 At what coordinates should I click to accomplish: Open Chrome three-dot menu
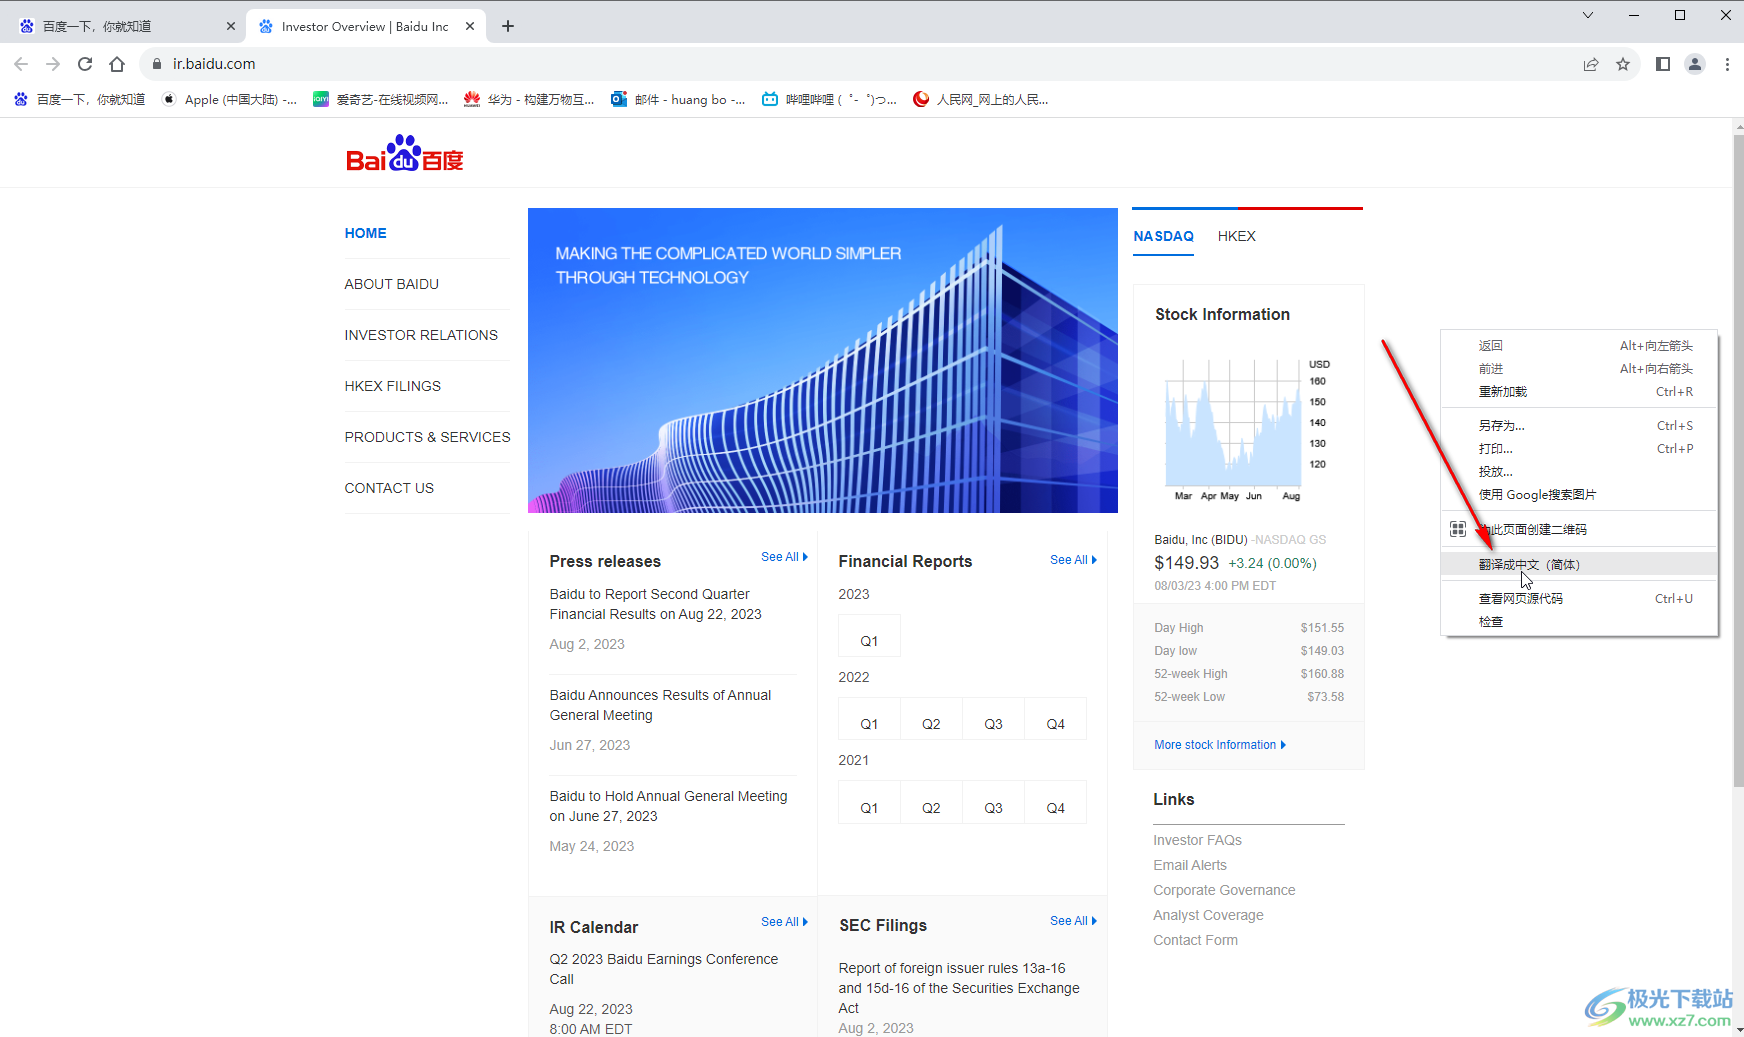coord(1727,64)
